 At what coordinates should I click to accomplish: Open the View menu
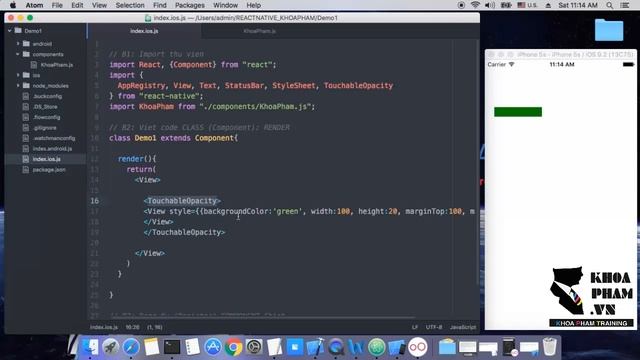99,5
